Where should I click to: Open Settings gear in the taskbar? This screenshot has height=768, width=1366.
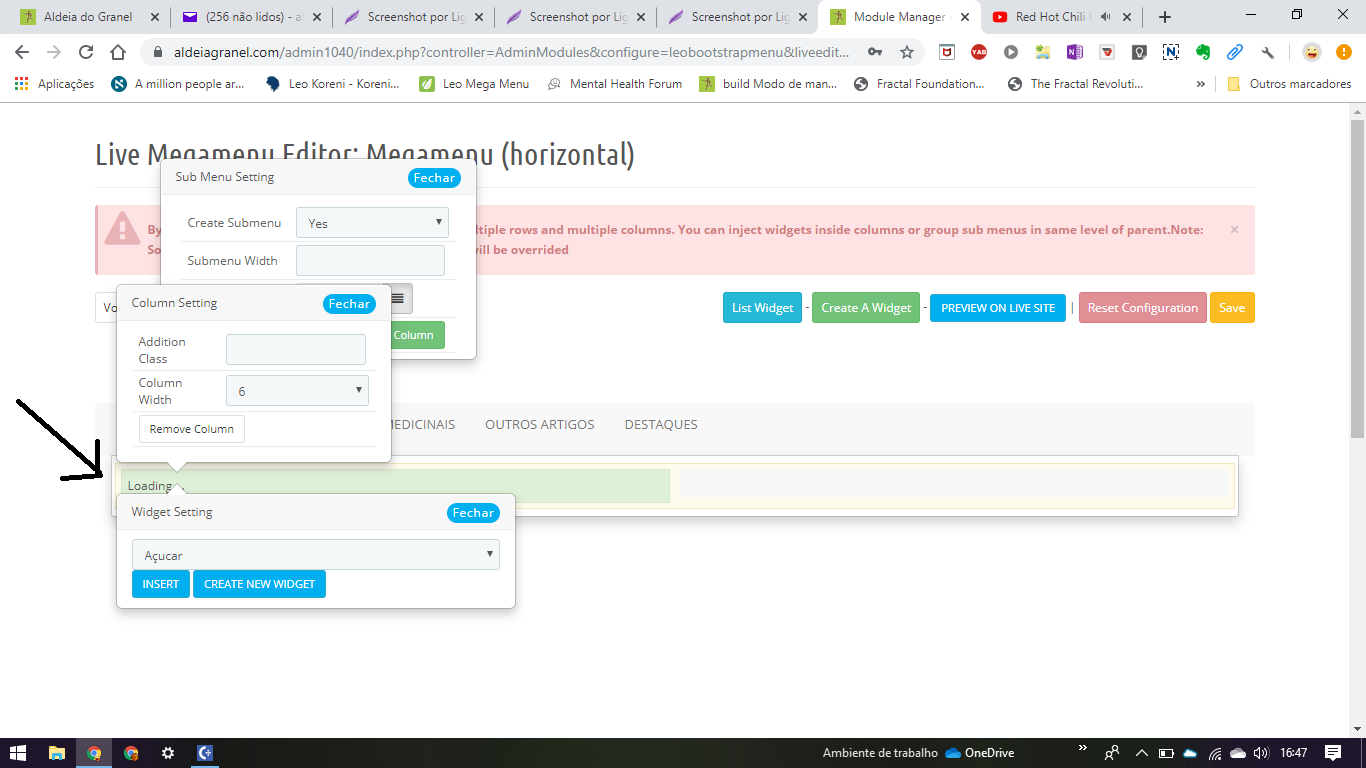pos(168,753)
